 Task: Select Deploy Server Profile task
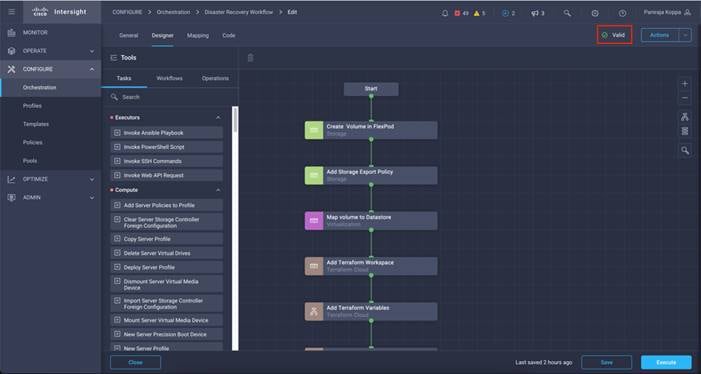(x=166, y=267)
